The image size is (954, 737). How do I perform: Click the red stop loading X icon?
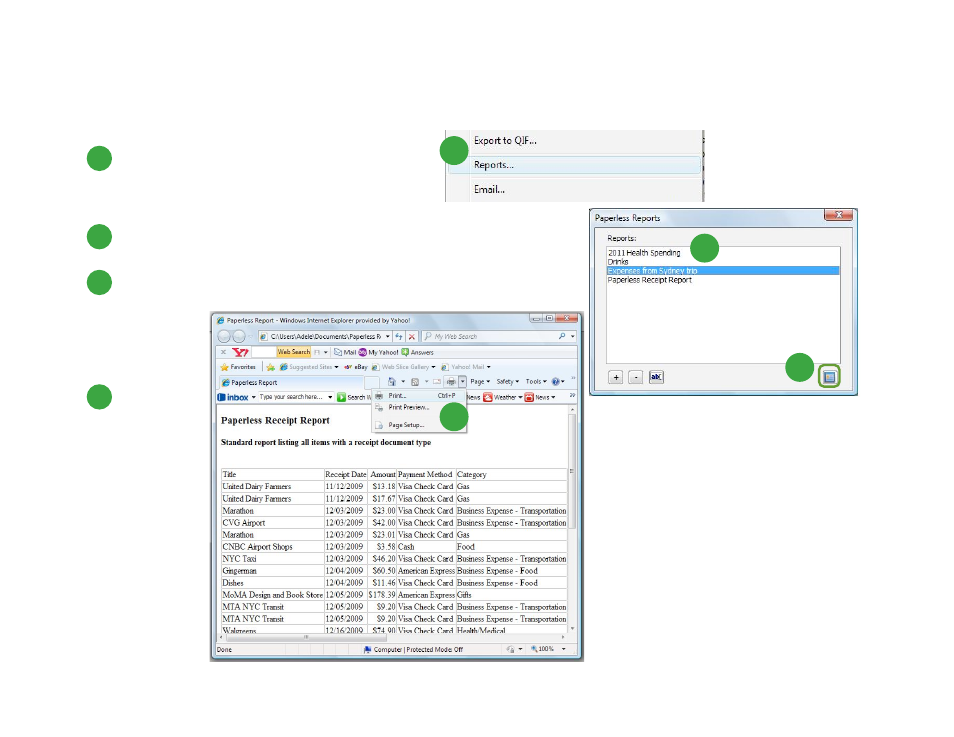(412, 336)
